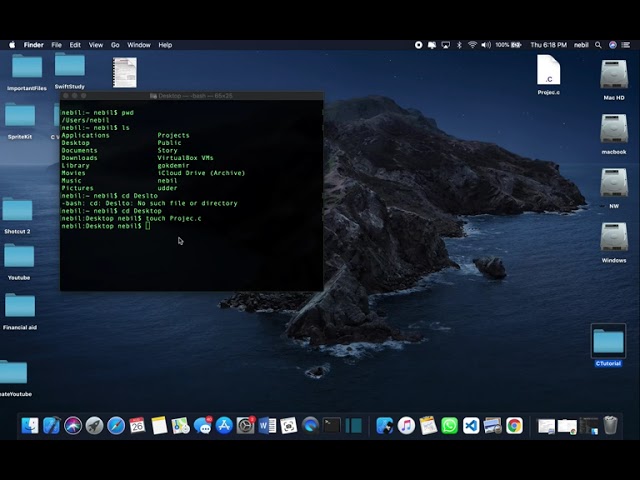Screen dimensions: 640x480
Task: Click the Terminal prompt cursor line
Action: (105, 226)
